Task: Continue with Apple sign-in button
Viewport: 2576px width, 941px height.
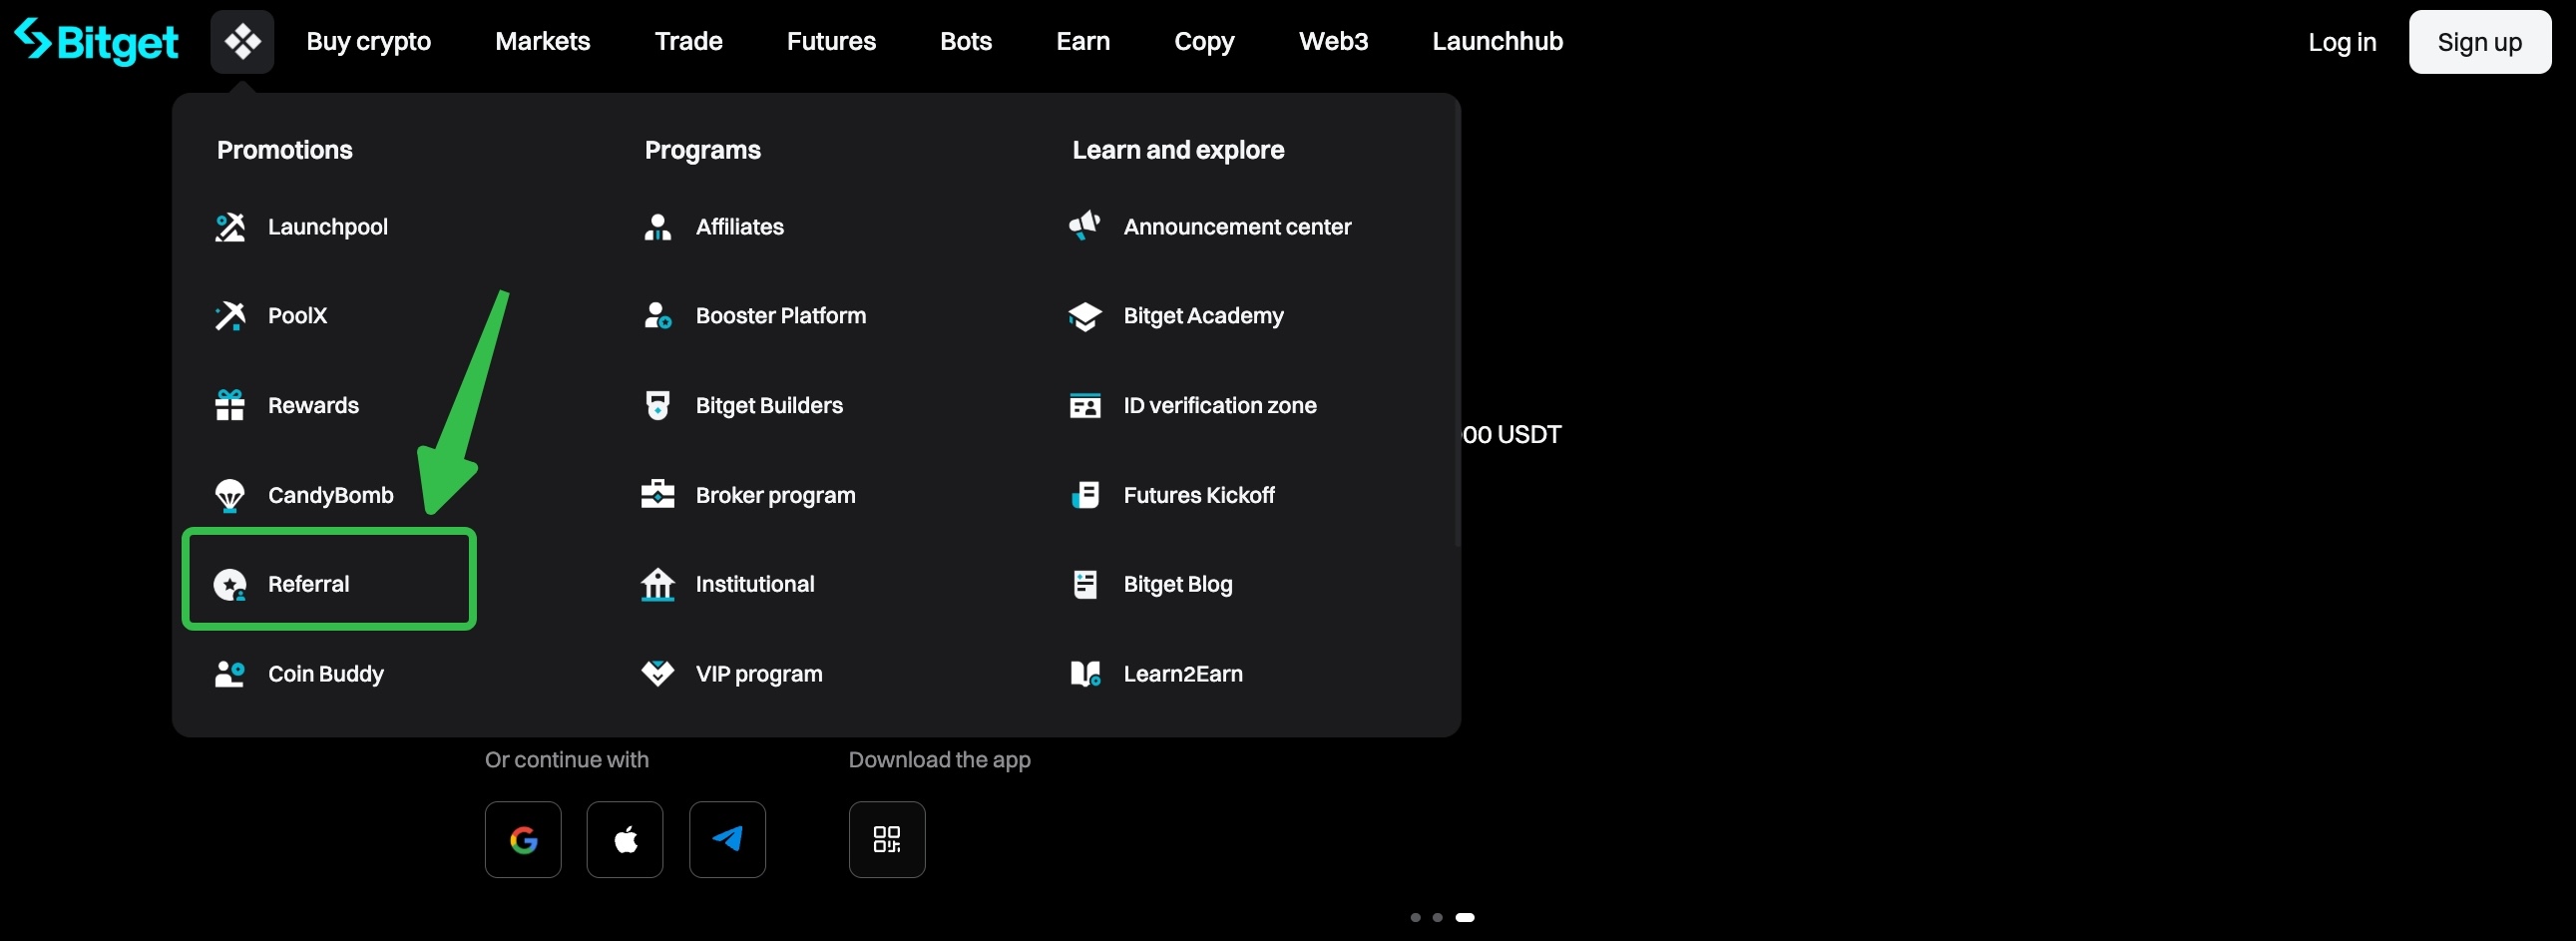Action: coord(625,839)
